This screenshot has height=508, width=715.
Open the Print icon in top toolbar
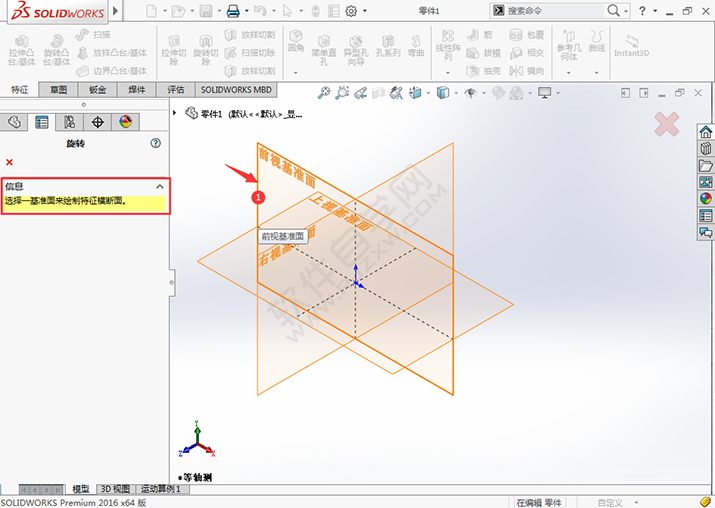[x=233, y=11]
